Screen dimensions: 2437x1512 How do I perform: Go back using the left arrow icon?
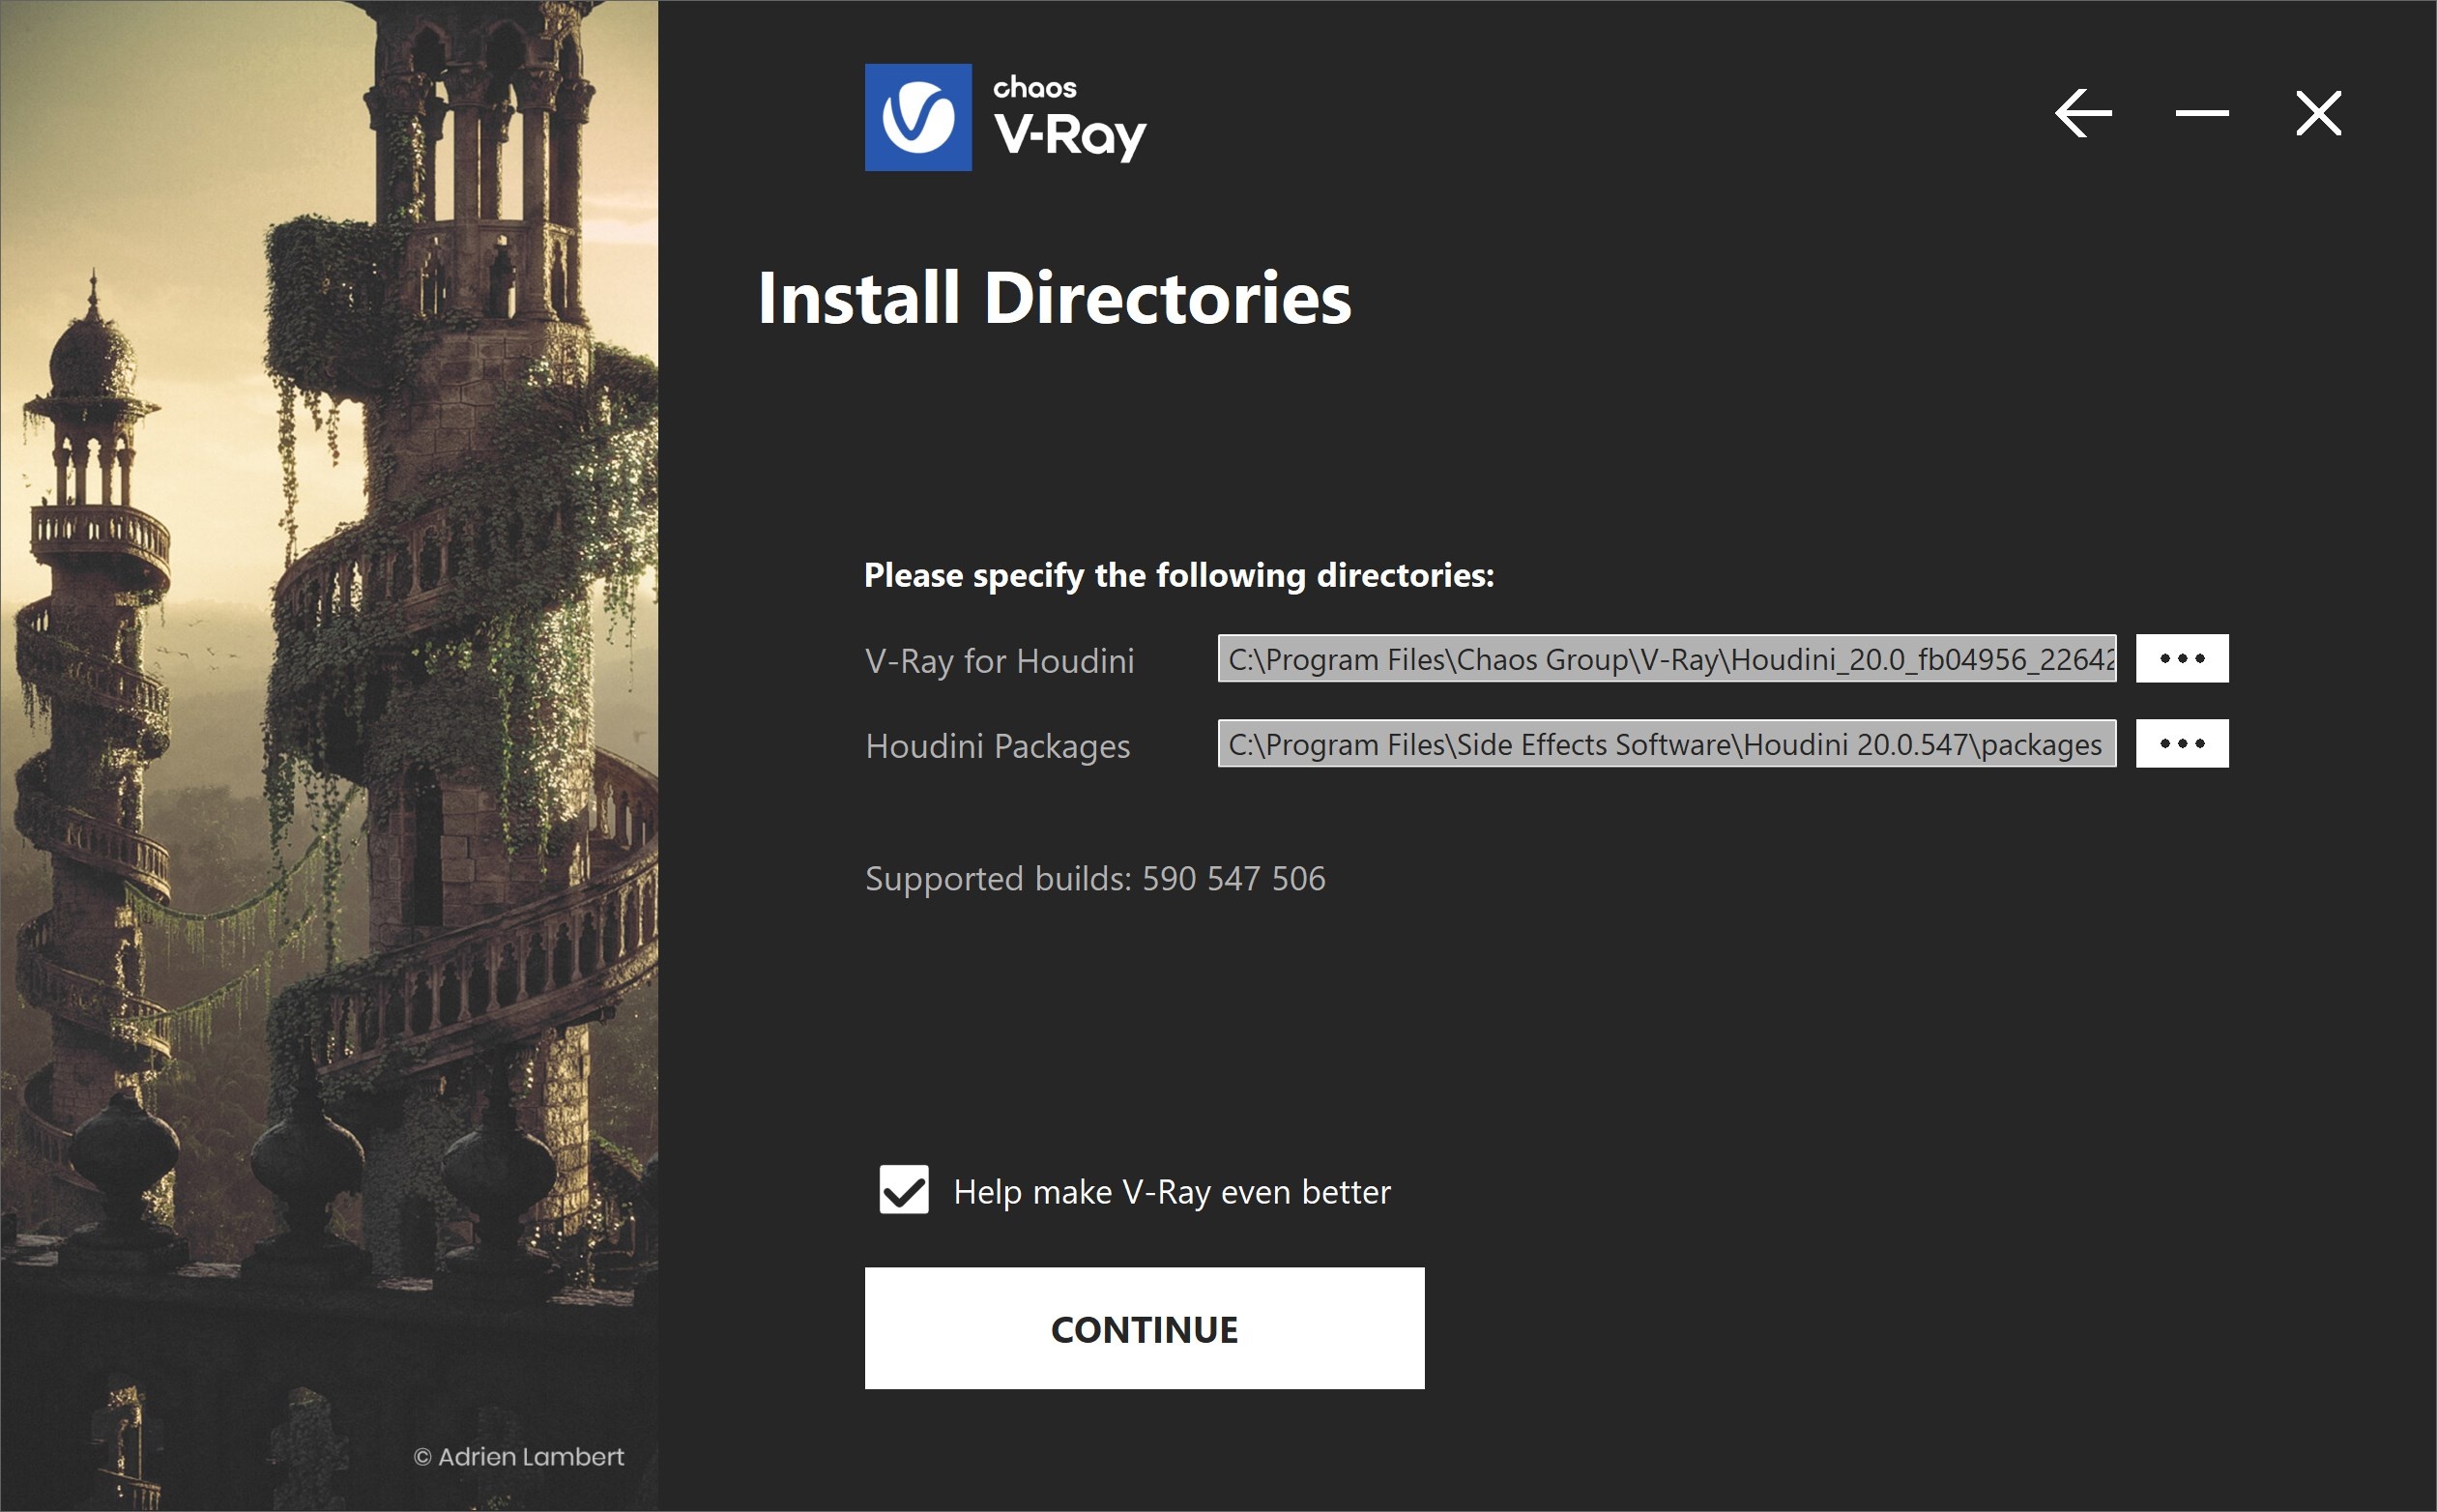pos(2083,113)
